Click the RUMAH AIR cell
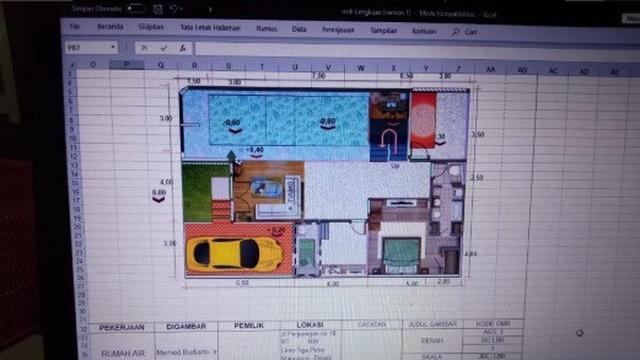This screenshot has height=360, width=640. [x=123, y=353]
